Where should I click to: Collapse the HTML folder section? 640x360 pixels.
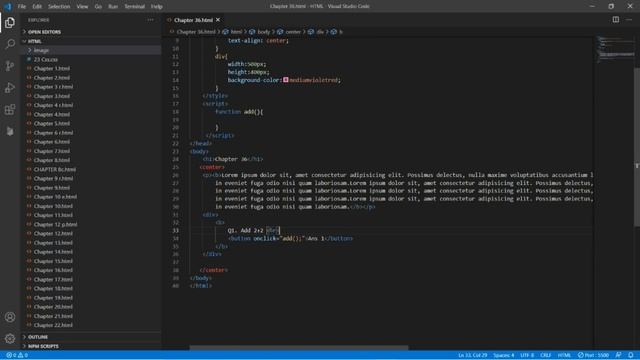tap(91, 41)
